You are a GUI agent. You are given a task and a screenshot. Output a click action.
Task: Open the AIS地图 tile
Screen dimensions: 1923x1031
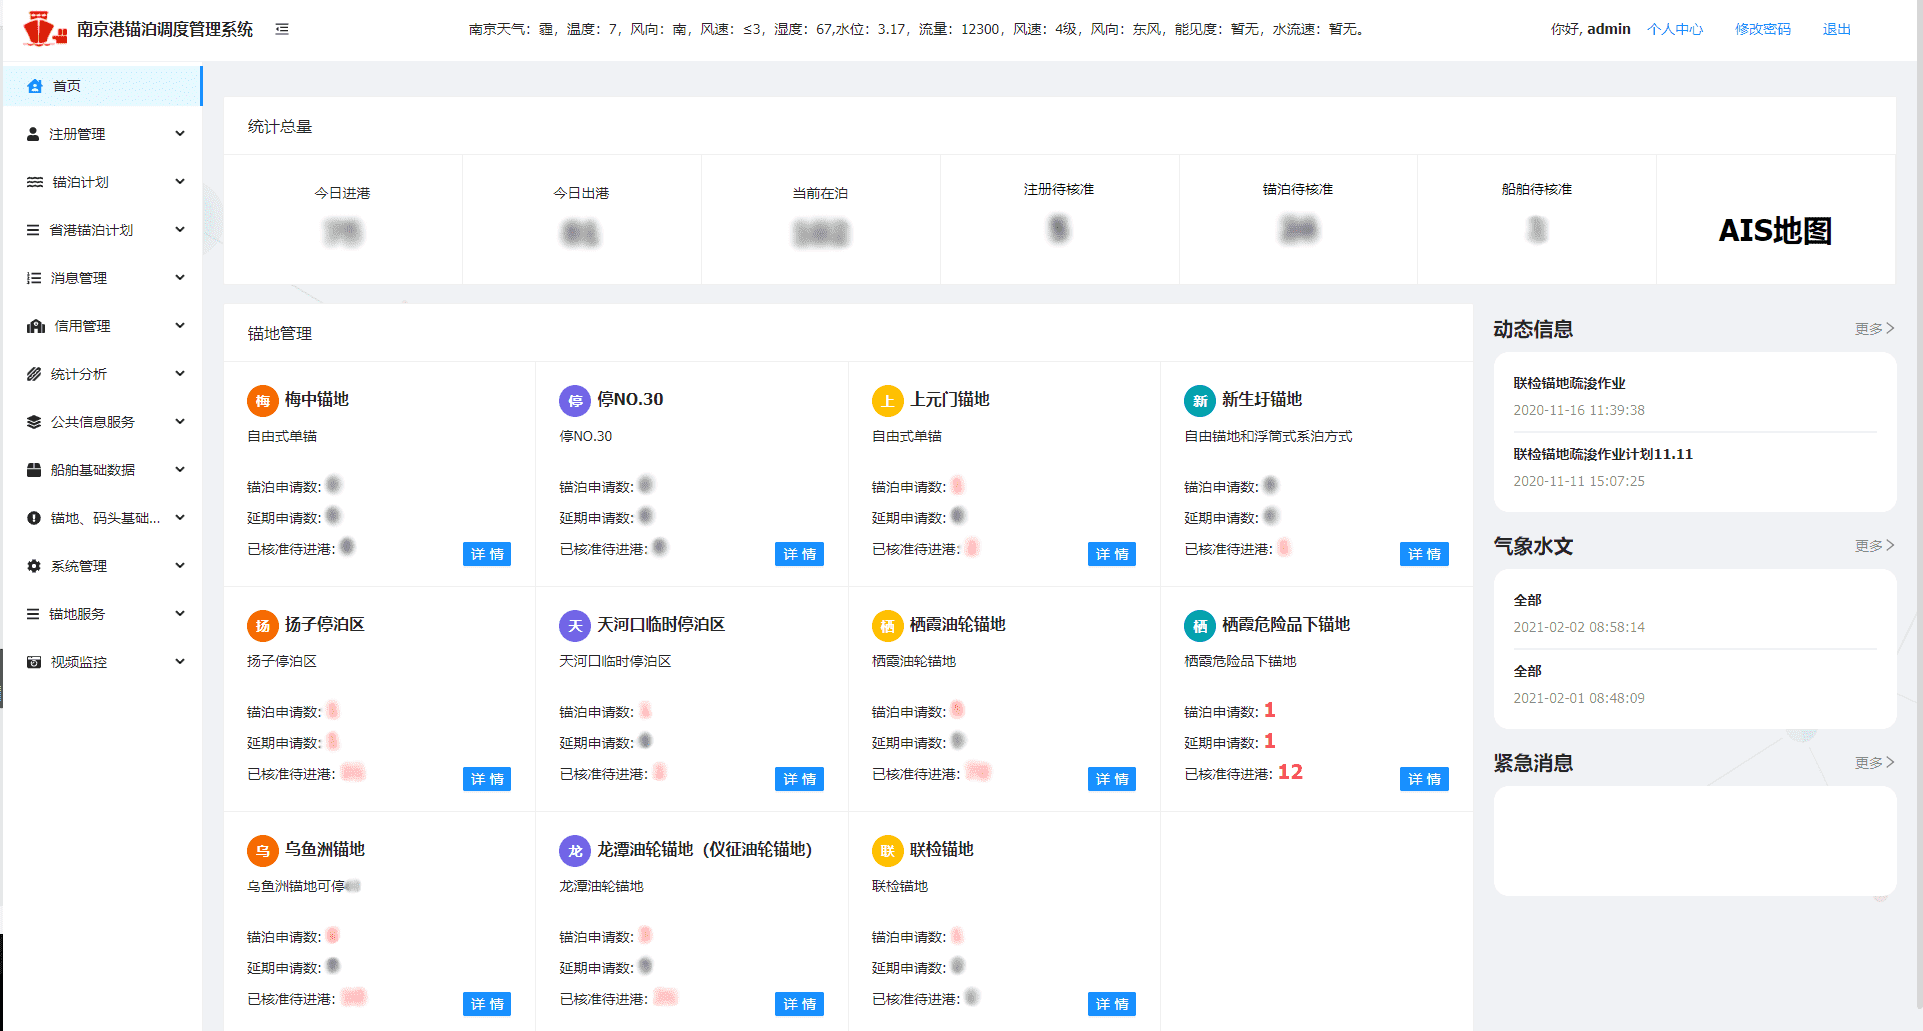[1775, 231]
